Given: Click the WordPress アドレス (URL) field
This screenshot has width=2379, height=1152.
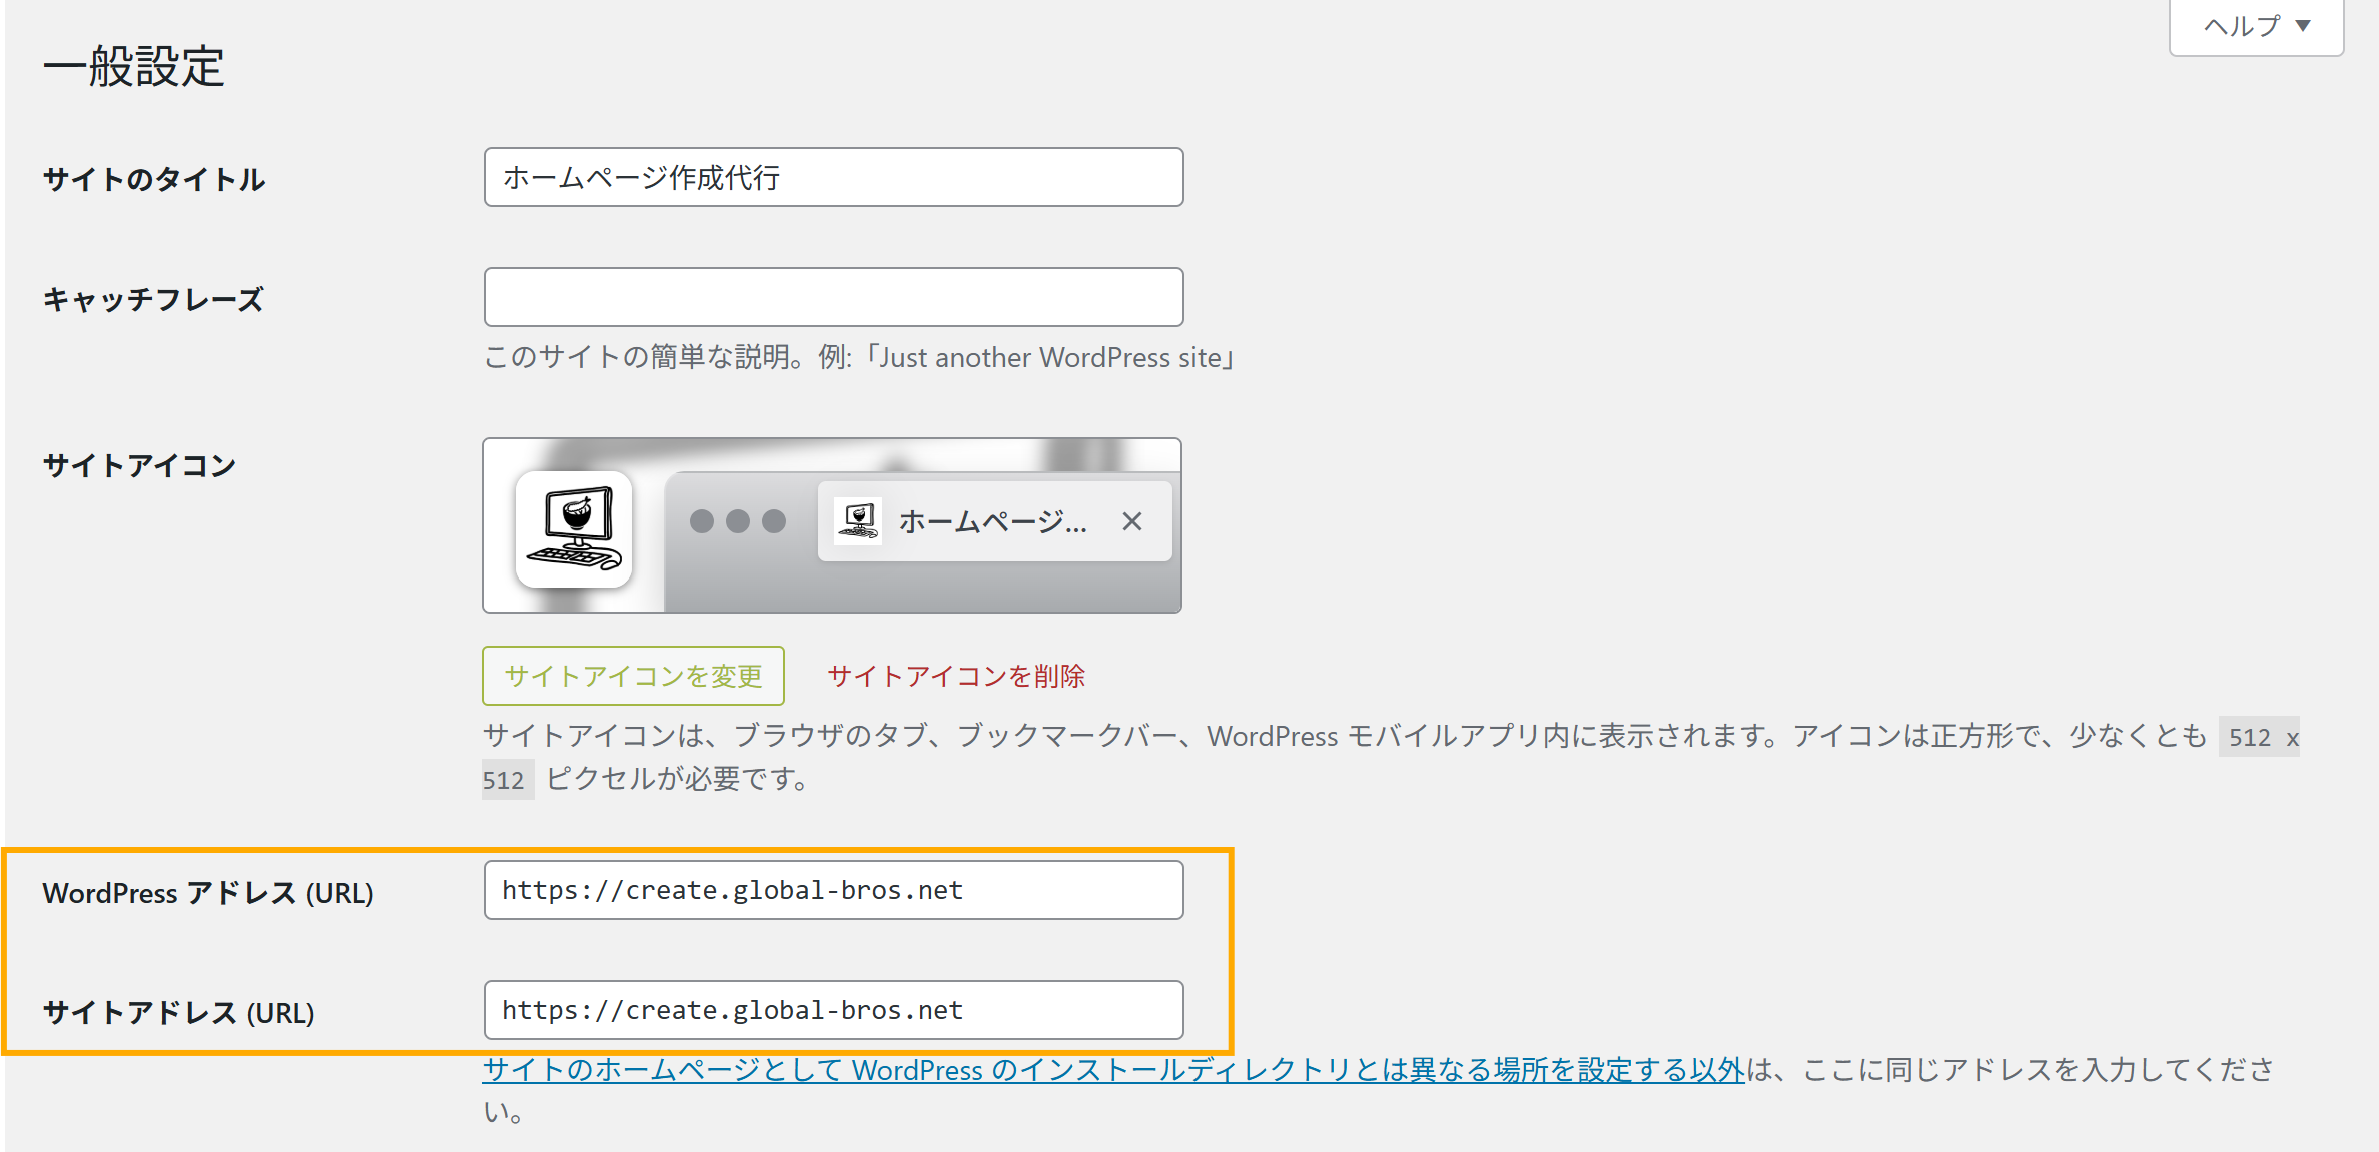Looking at the screenshot, I should (833, 890).
